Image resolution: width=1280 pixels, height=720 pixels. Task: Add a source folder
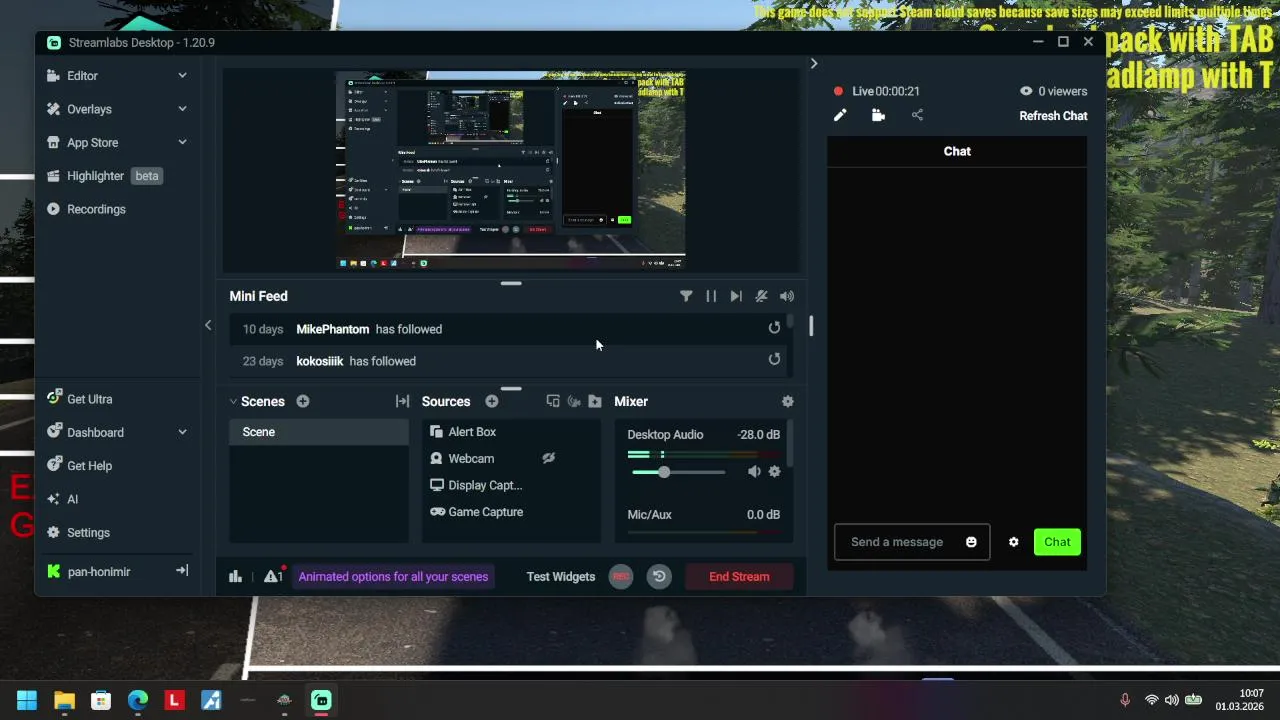[x=595, y=401]
